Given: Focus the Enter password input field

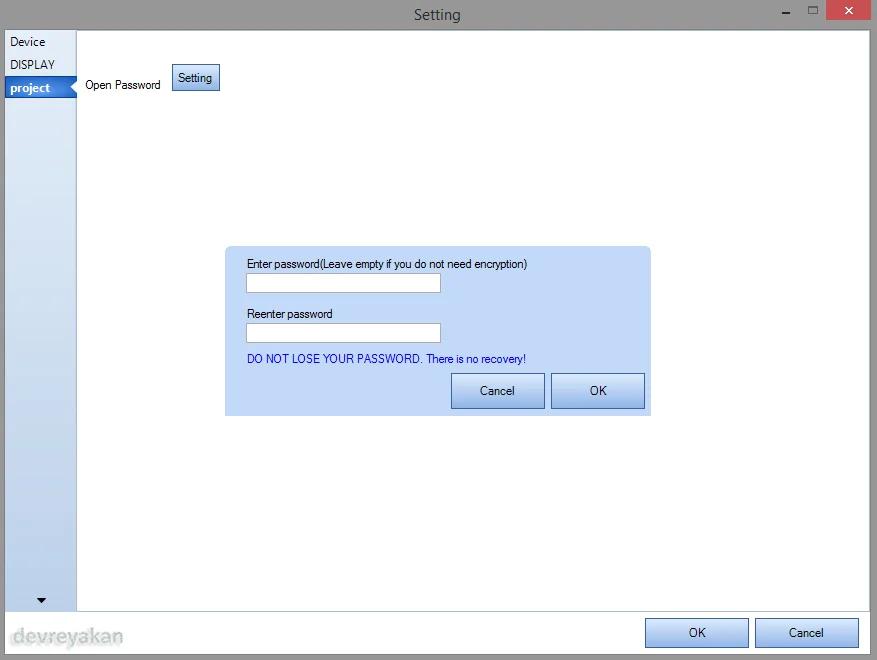Looking at the screenshot, I should click(x=343, y=283).
